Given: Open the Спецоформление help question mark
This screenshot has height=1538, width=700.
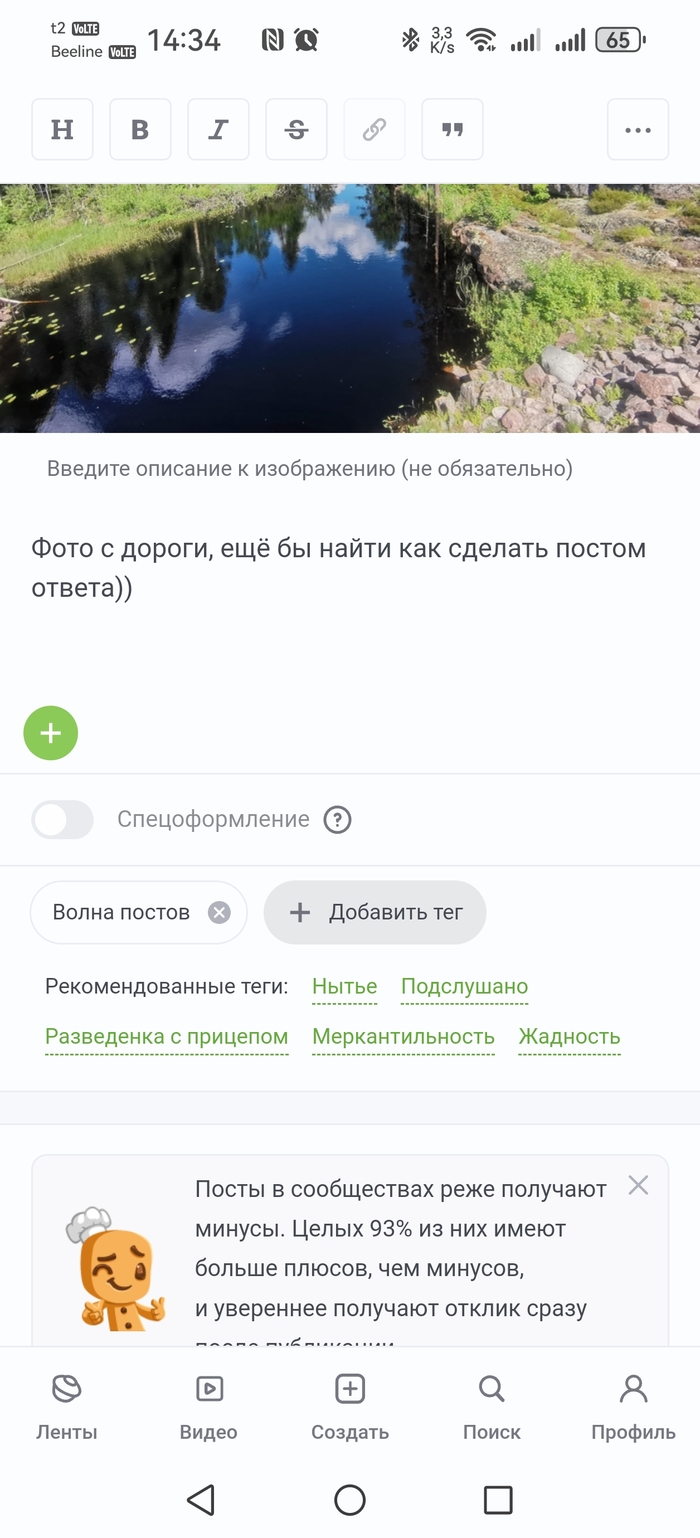Looking at the screenshot, I should [338, 820].
